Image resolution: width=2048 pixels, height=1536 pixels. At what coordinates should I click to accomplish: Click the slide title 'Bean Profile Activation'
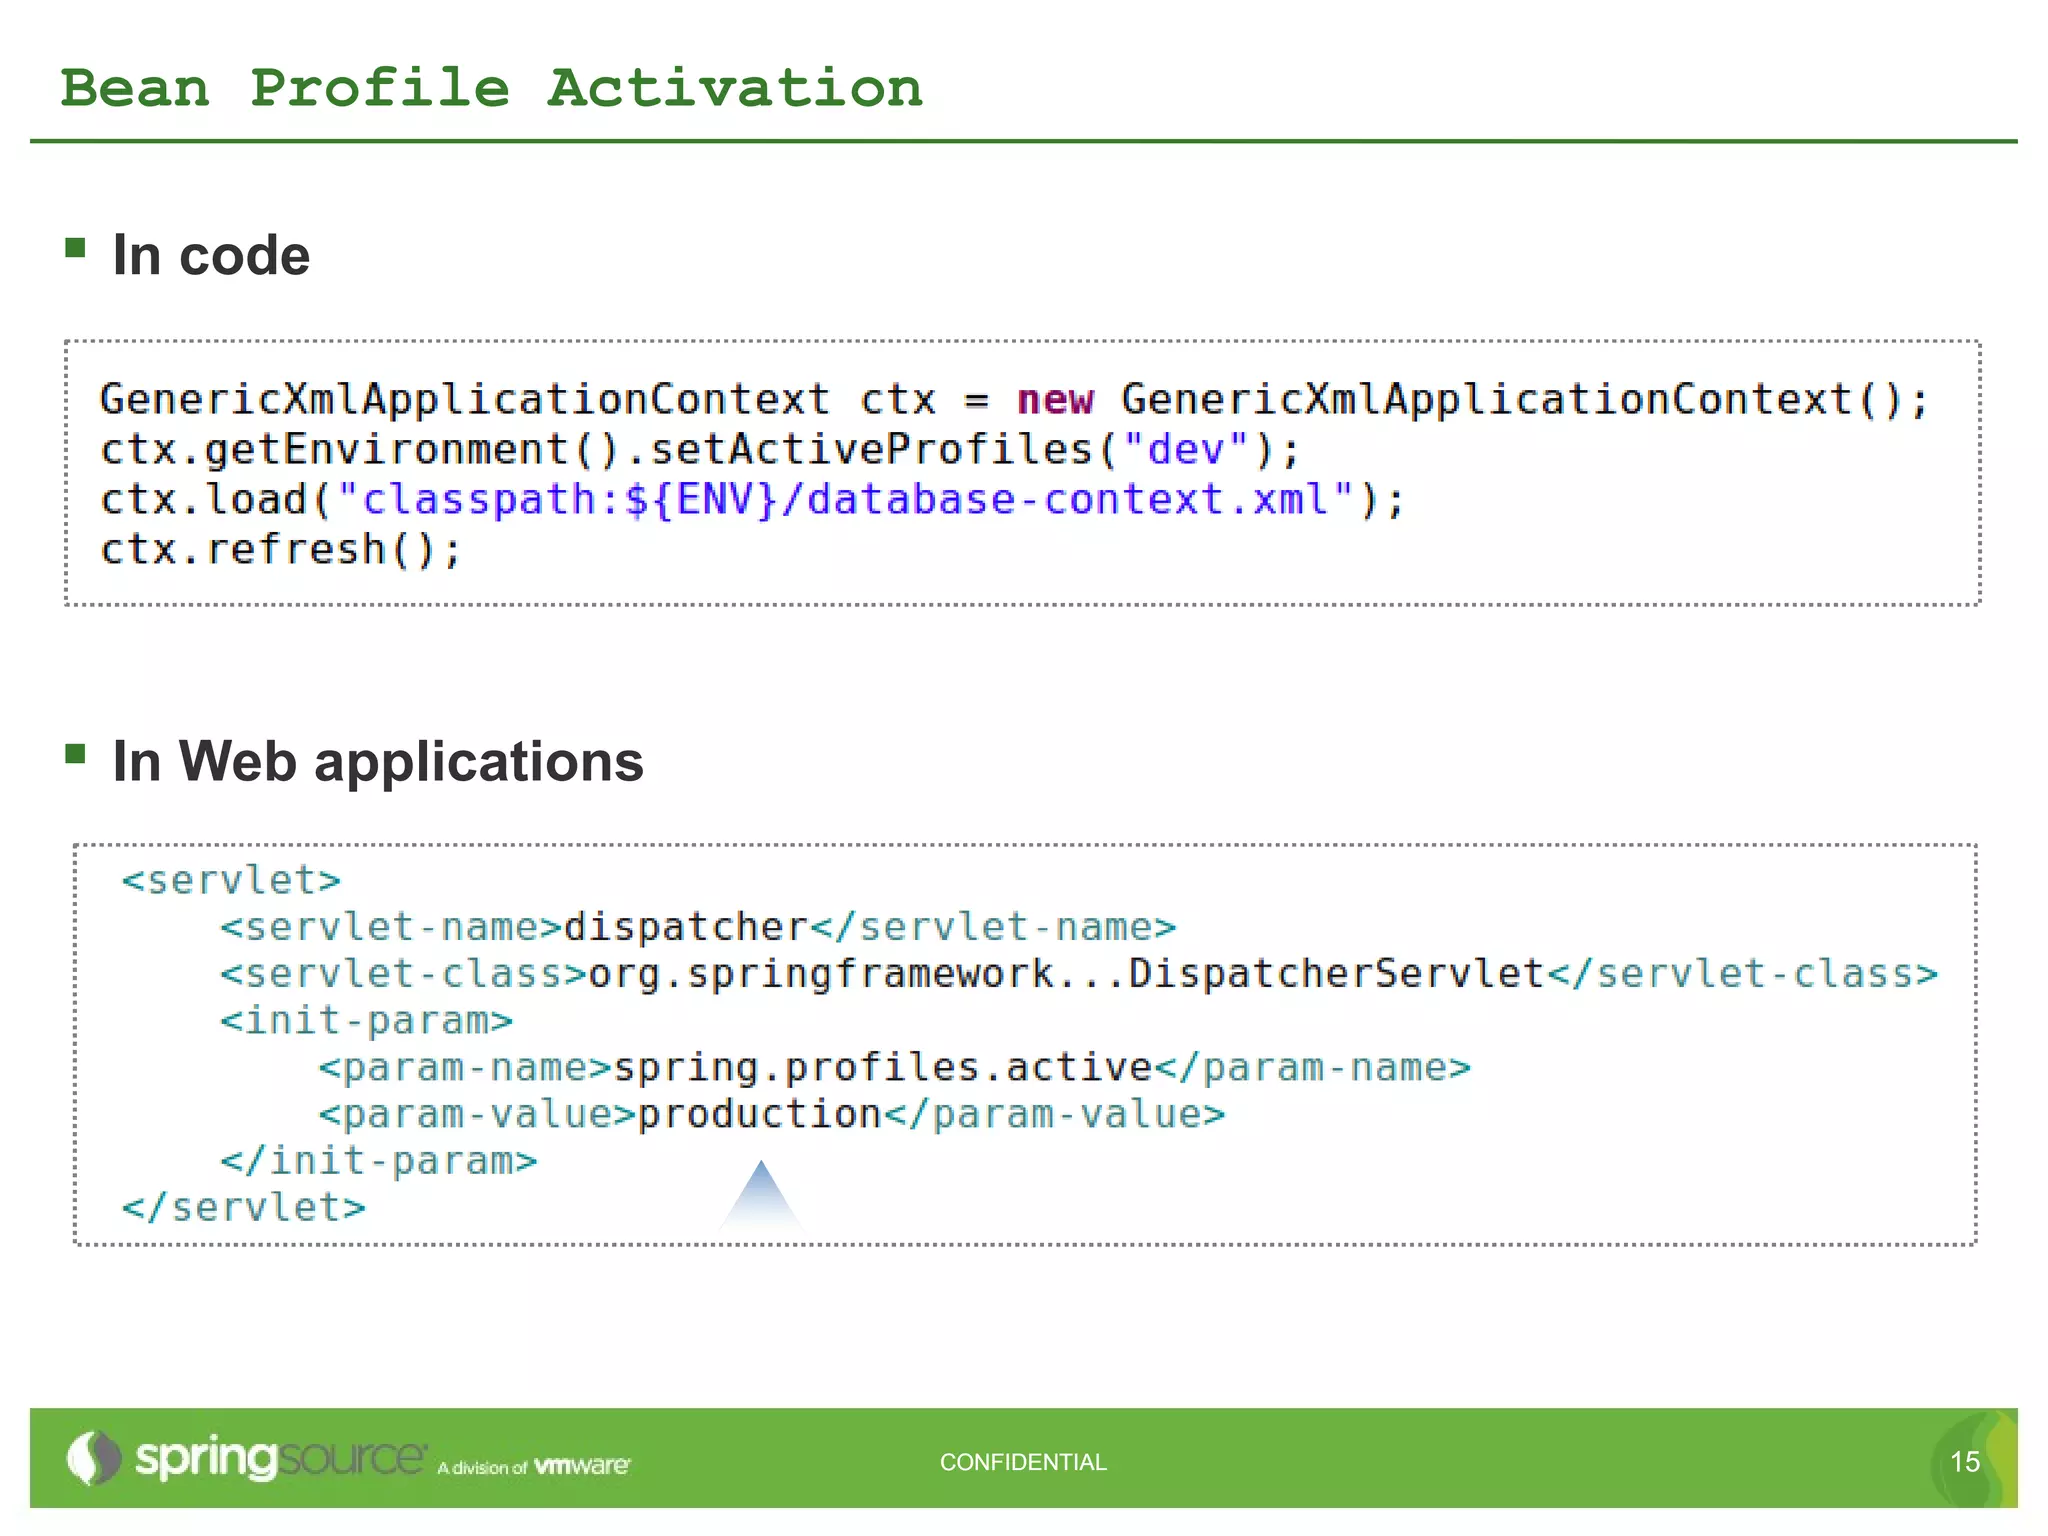click(492, 88)
